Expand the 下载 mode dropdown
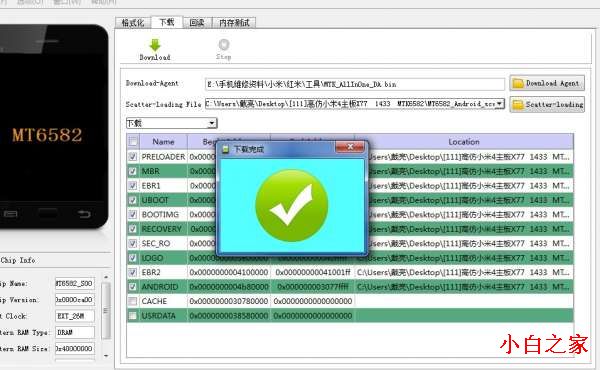600x370 pixels. click(212, 123)
